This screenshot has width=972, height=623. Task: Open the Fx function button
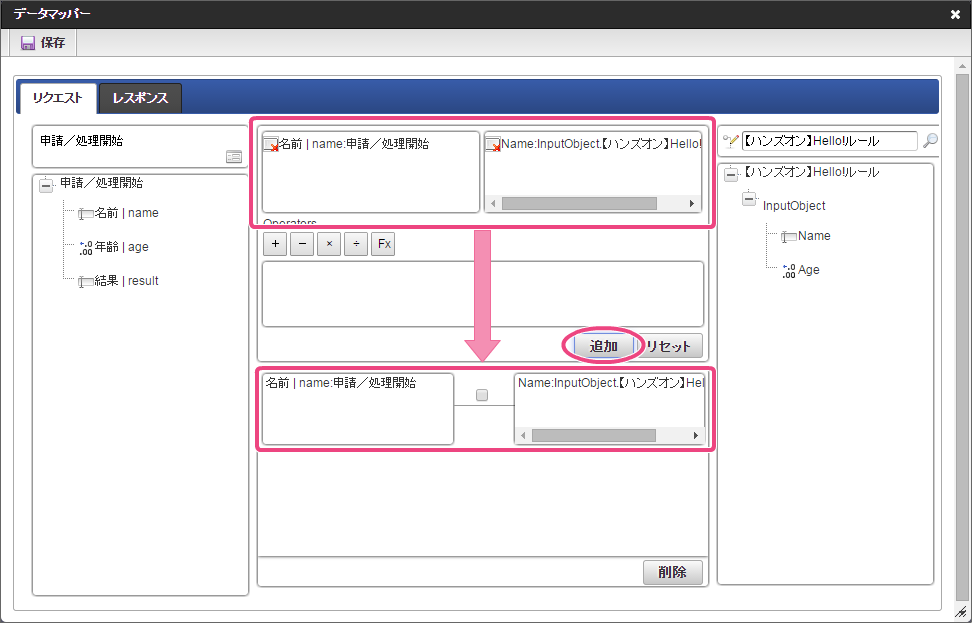[x=383, y=244]
